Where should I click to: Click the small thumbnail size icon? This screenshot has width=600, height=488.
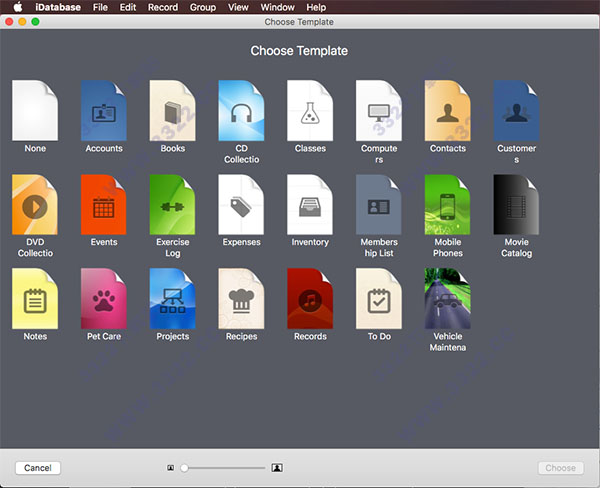[x=171, y=468]
